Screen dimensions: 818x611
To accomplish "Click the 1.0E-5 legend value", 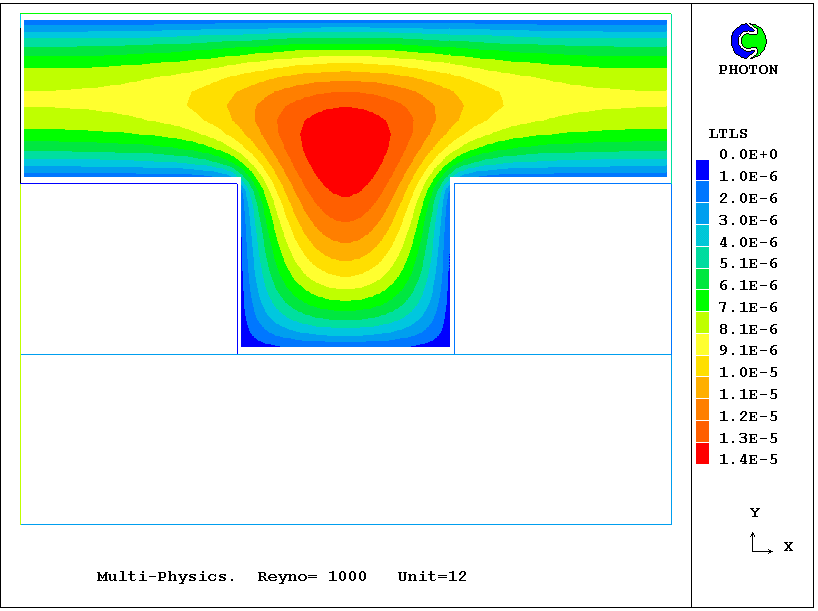I will [749, 373].
